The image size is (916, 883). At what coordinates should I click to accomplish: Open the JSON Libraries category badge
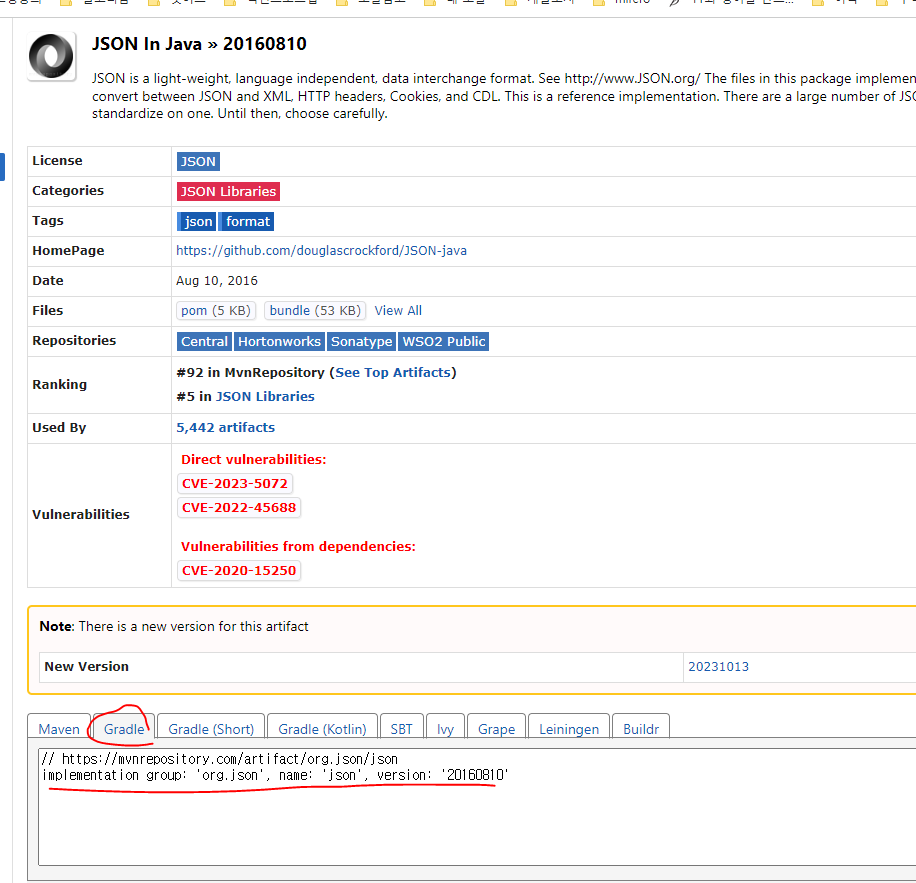(x=228, y=192)
